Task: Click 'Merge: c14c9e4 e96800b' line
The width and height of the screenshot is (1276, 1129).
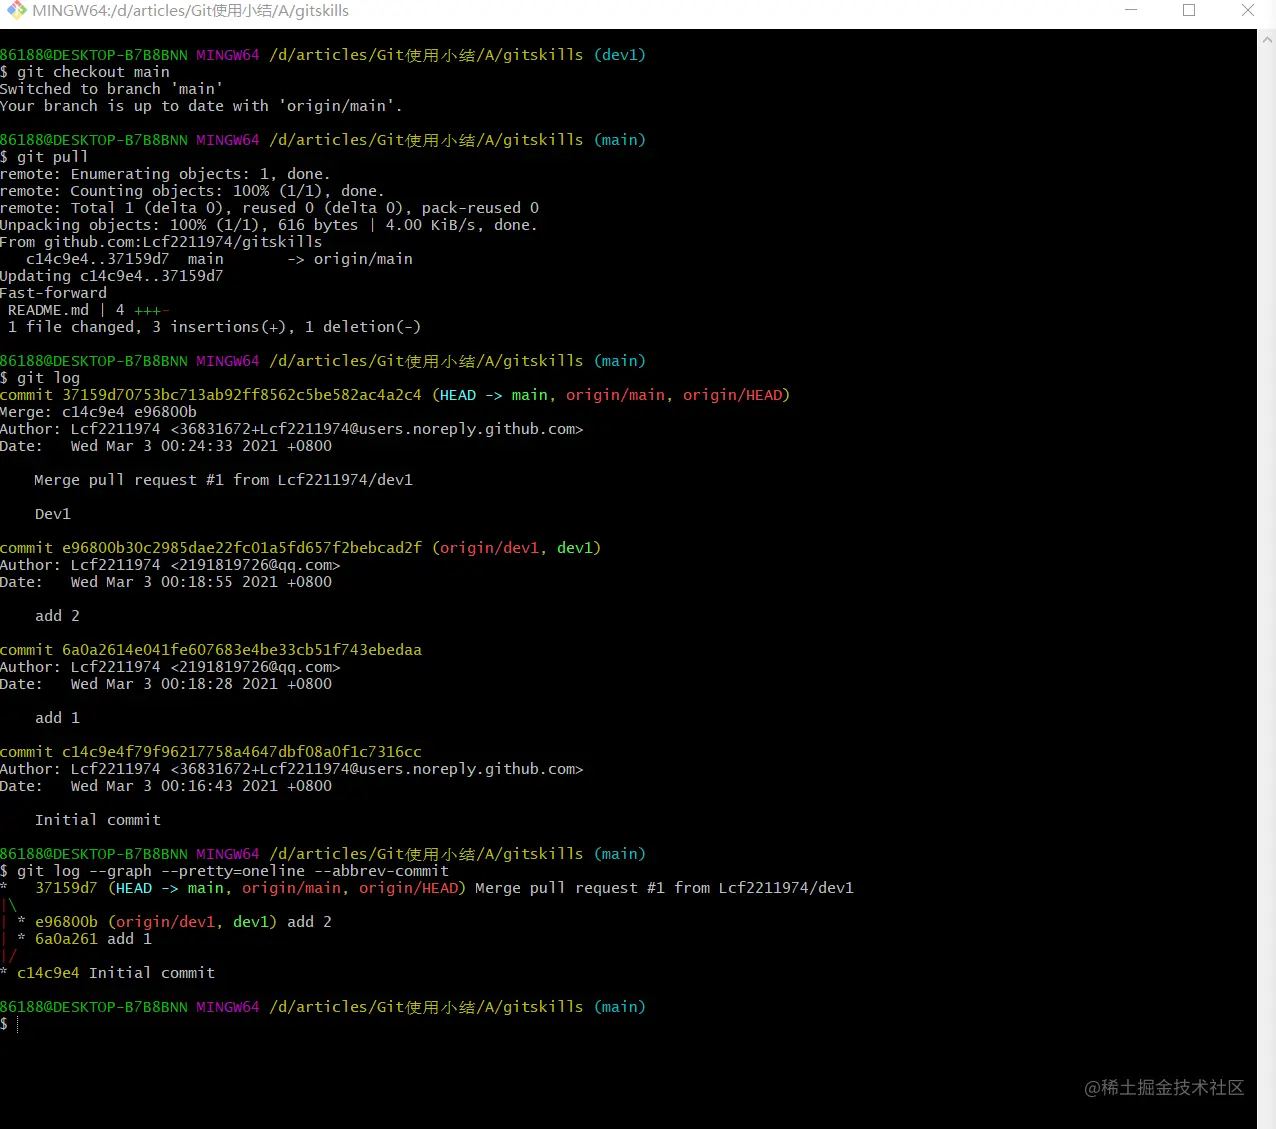Action: tap(98, 412)
